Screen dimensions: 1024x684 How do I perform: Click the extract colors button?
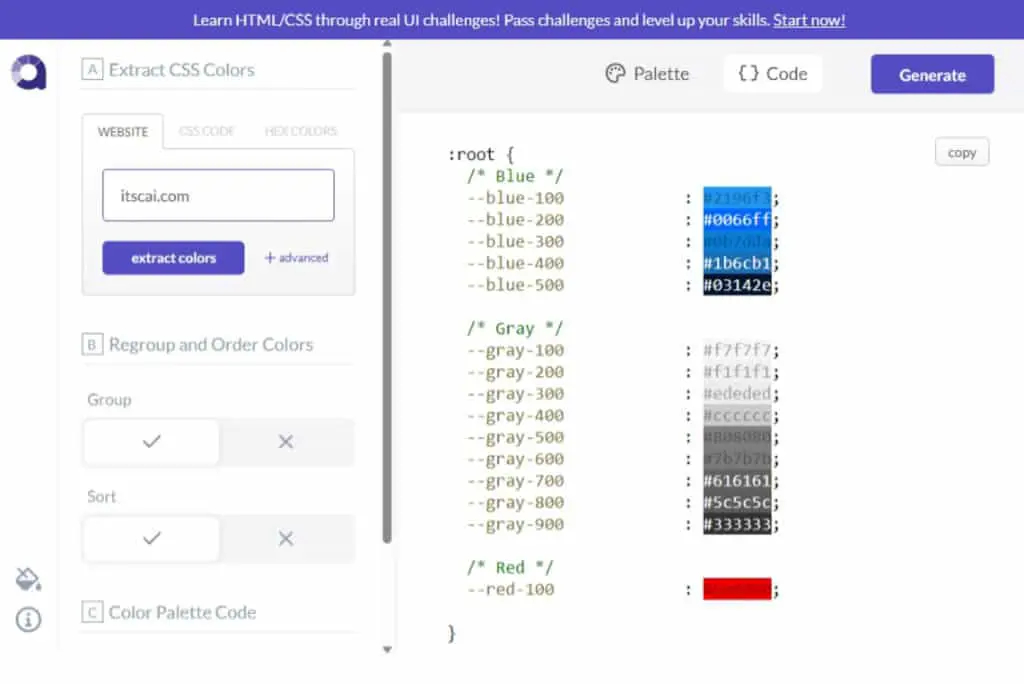click(x=173, y=258)
